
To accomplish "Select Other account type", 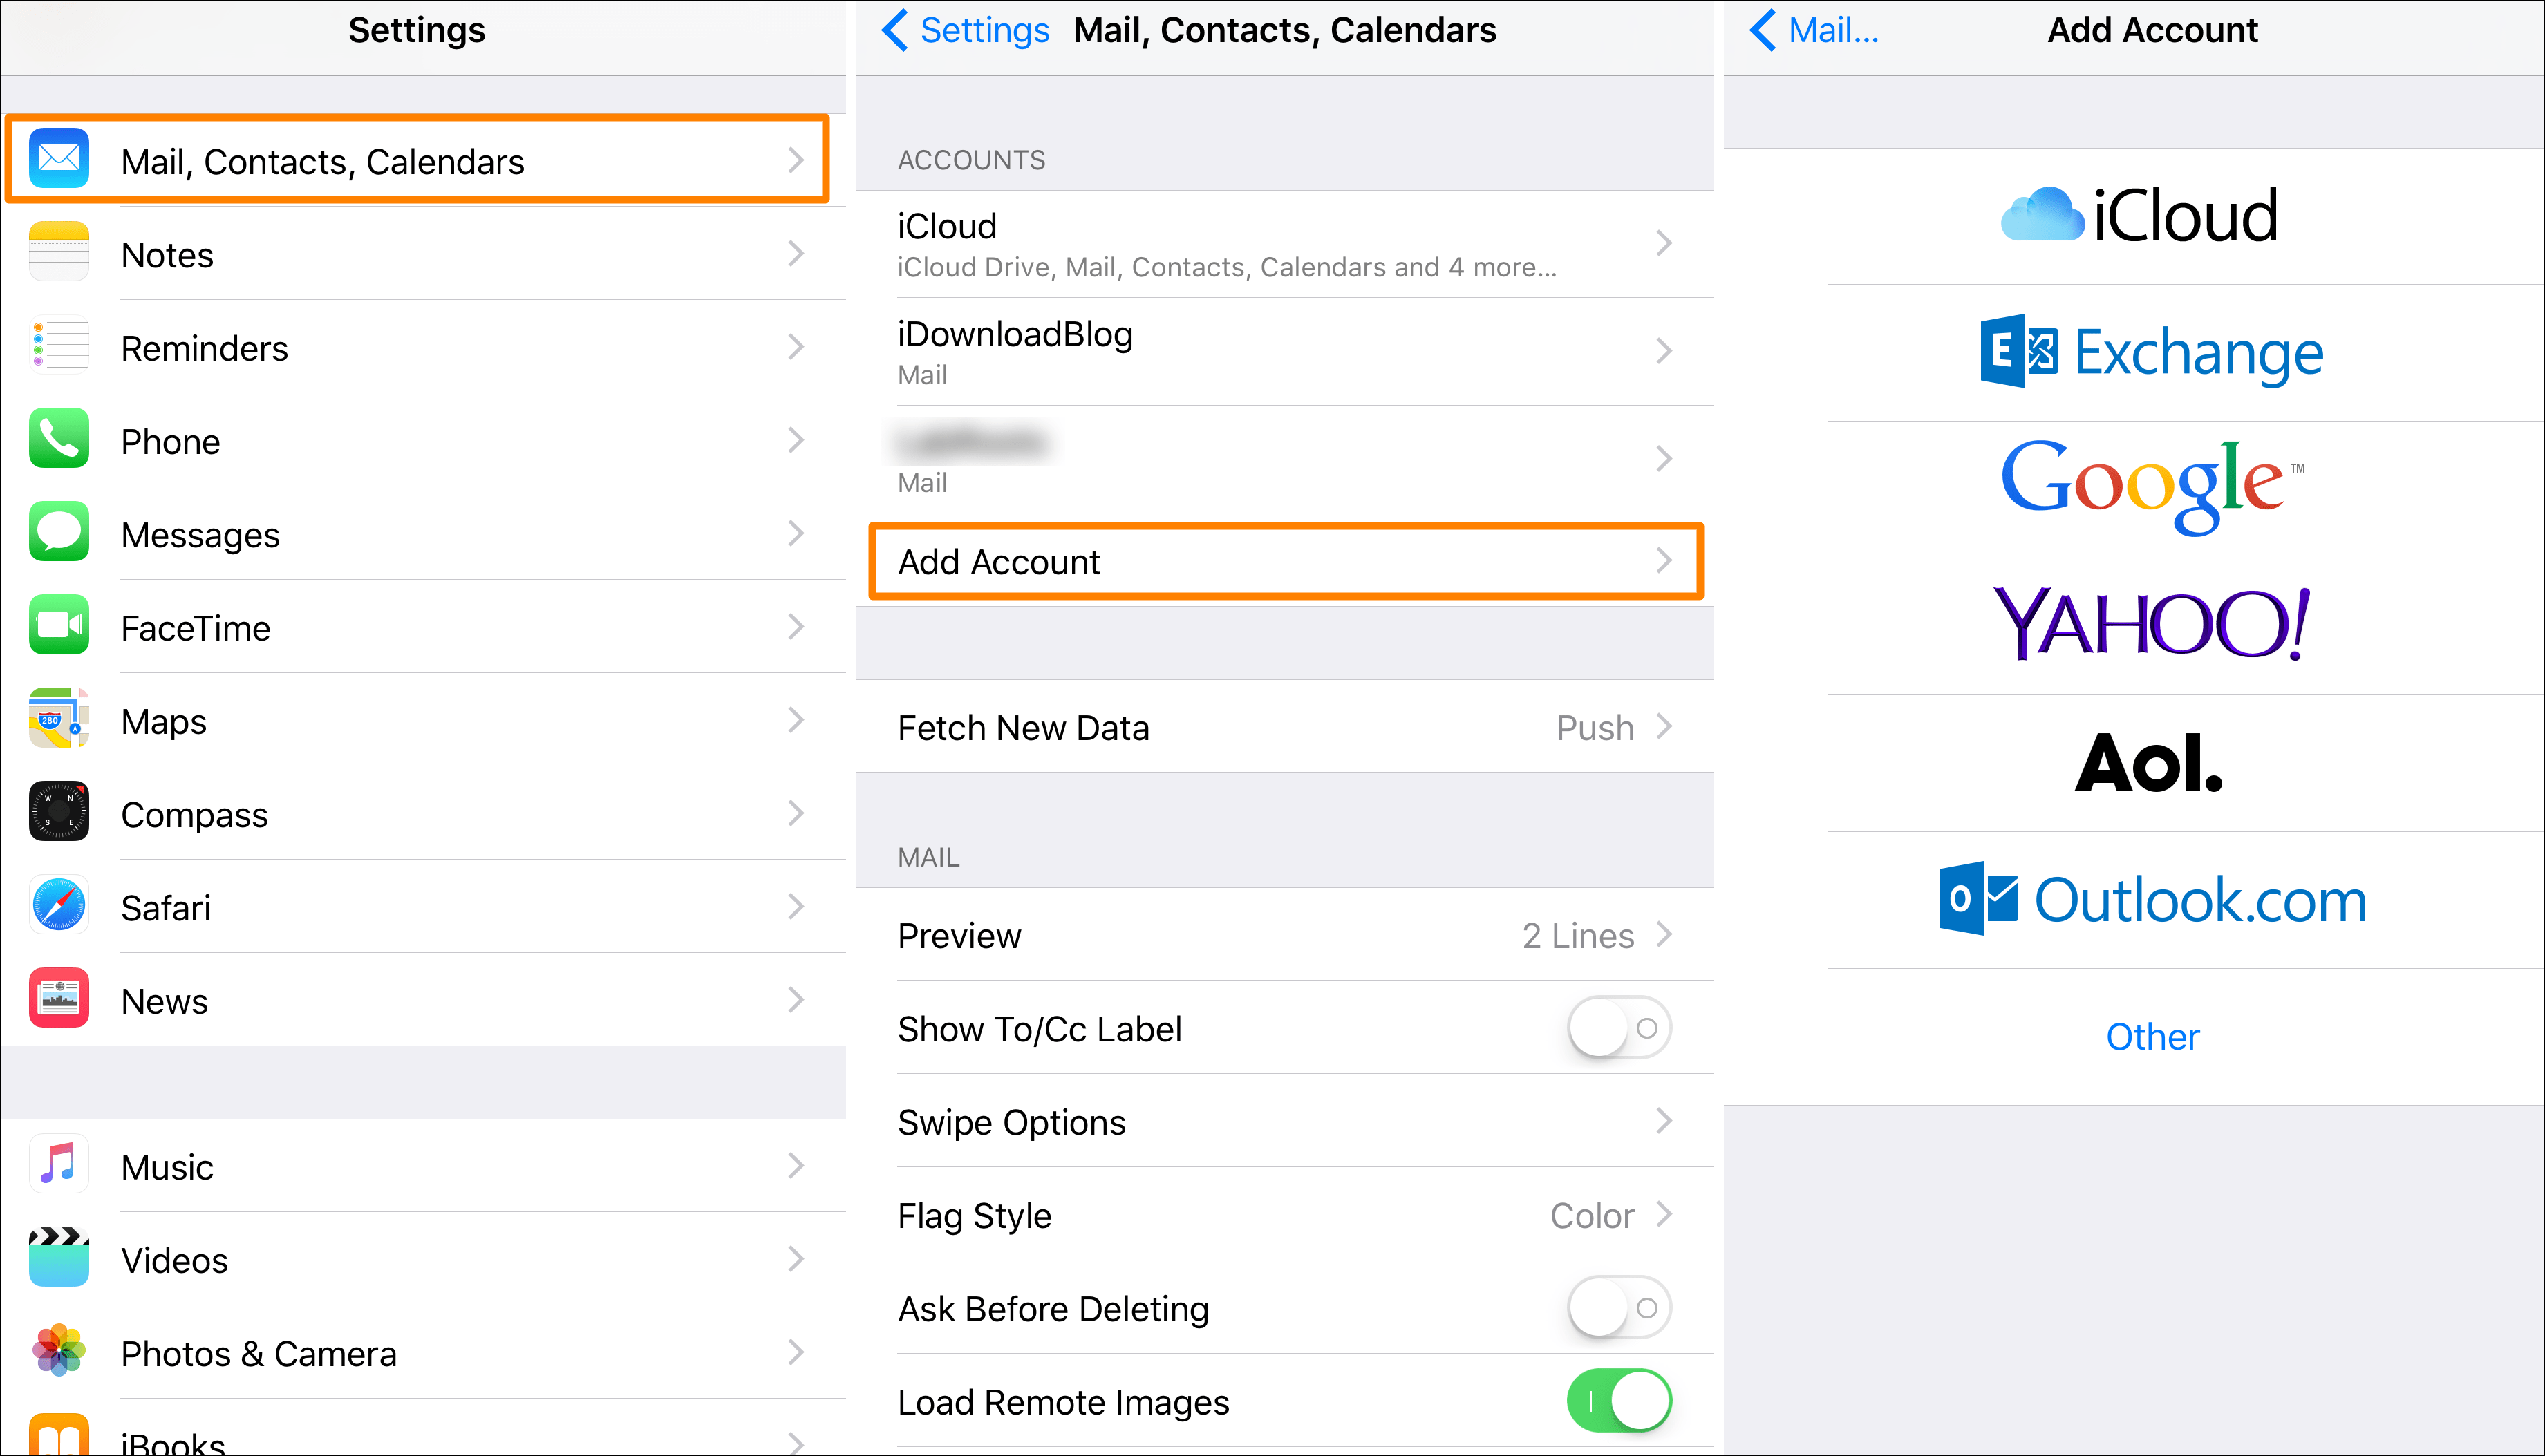I will pos(2151,1037).
